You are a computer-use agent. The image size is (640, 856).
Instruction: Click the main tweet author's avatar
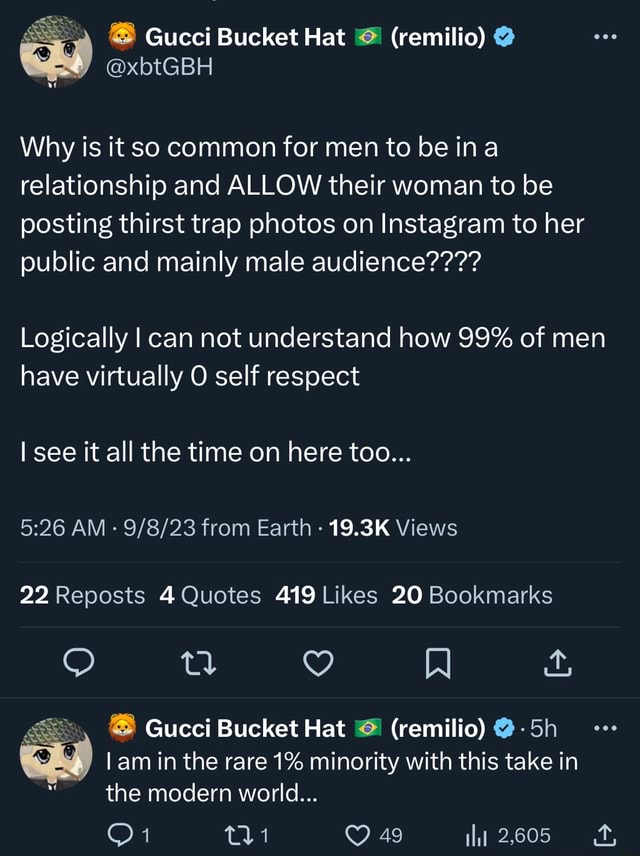coord(55,52)
